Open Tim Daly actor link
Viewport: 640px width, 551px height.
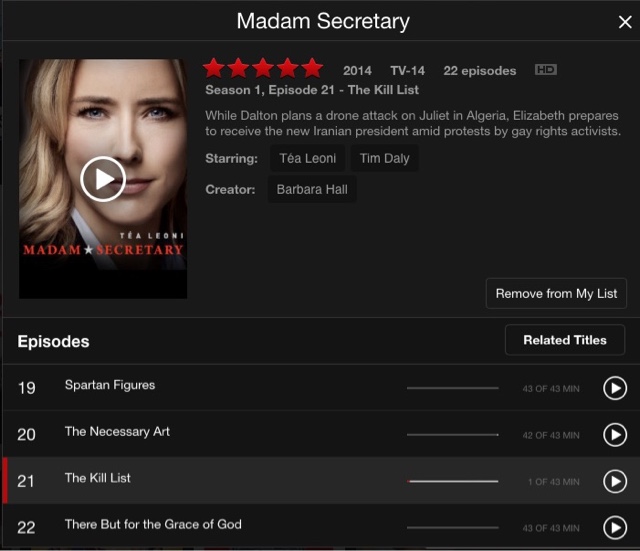click(384, 158)
